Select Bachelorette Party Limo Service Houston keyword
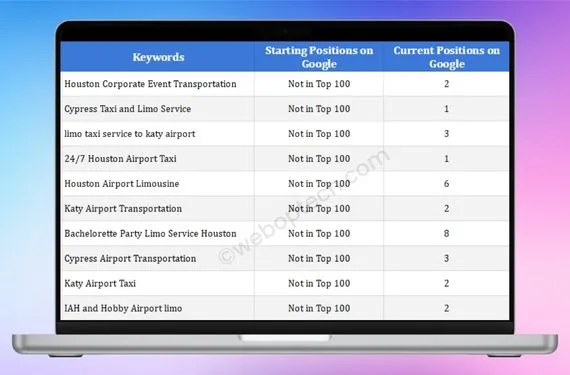The width and height of the screenshot is (570, 375). [x=150, y=234]
